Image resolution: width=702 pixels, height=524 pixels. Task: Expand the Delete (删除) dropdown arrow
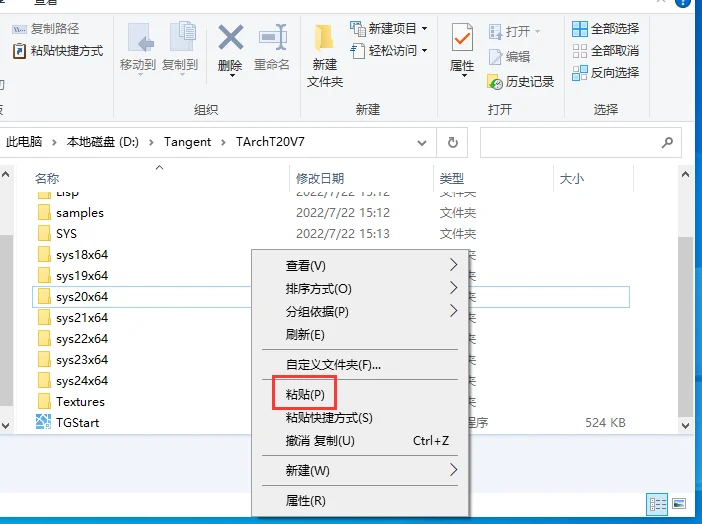click(232, 76)
